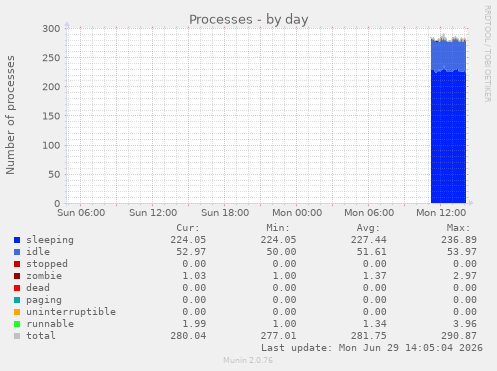497x371 pixels.
Task: Click total min value 277.01
Action: click(278, 336)
